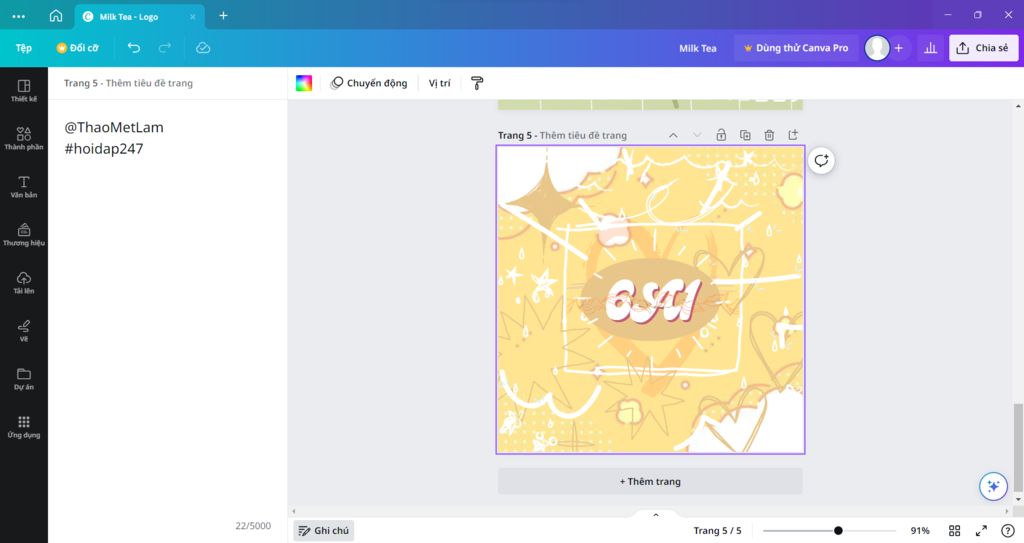Select the page 5 design canvas
The width and height of the screenshot is (1024, 543).
click(650, 299)
